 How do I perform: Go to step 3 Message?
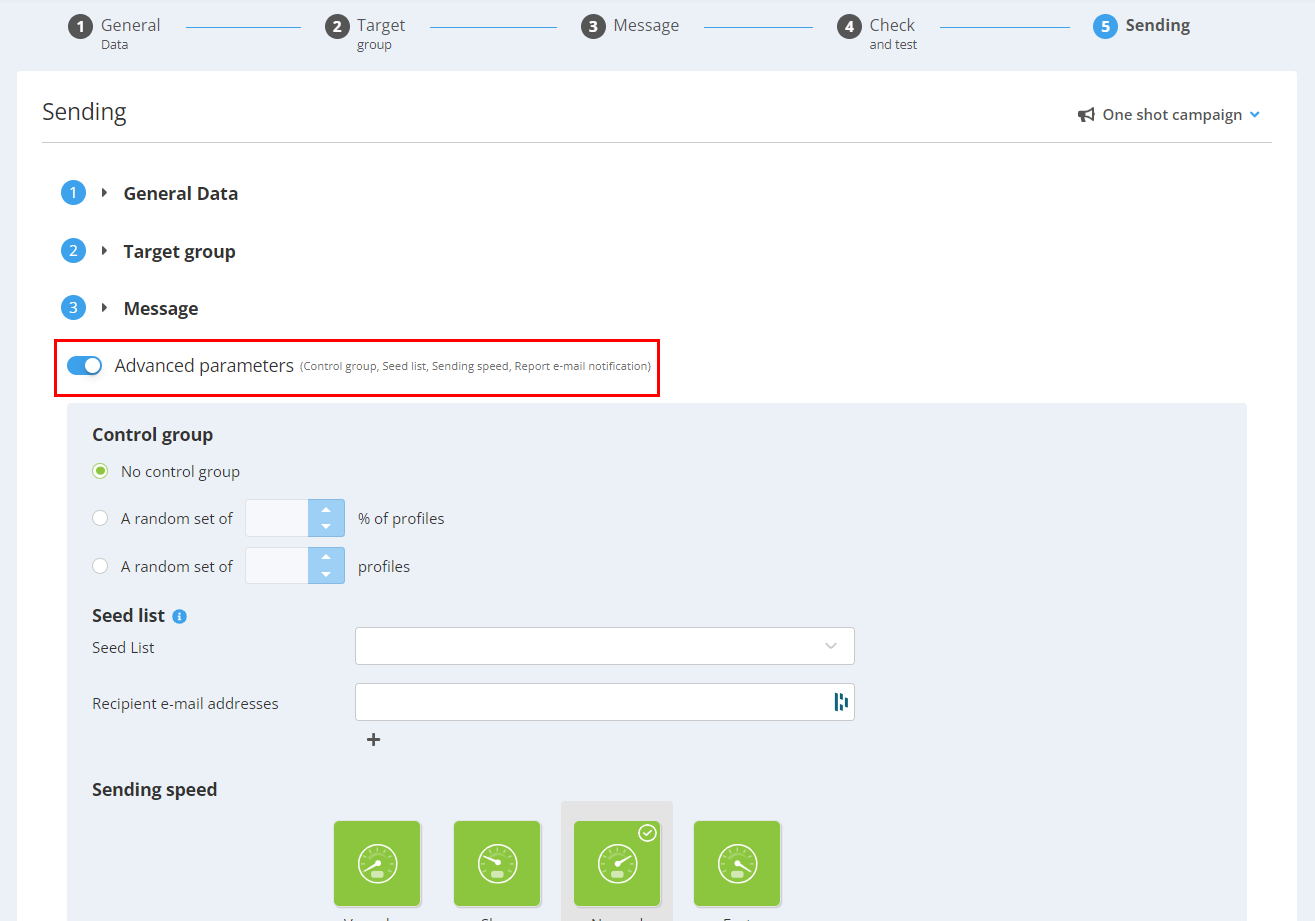coord(630,26)
